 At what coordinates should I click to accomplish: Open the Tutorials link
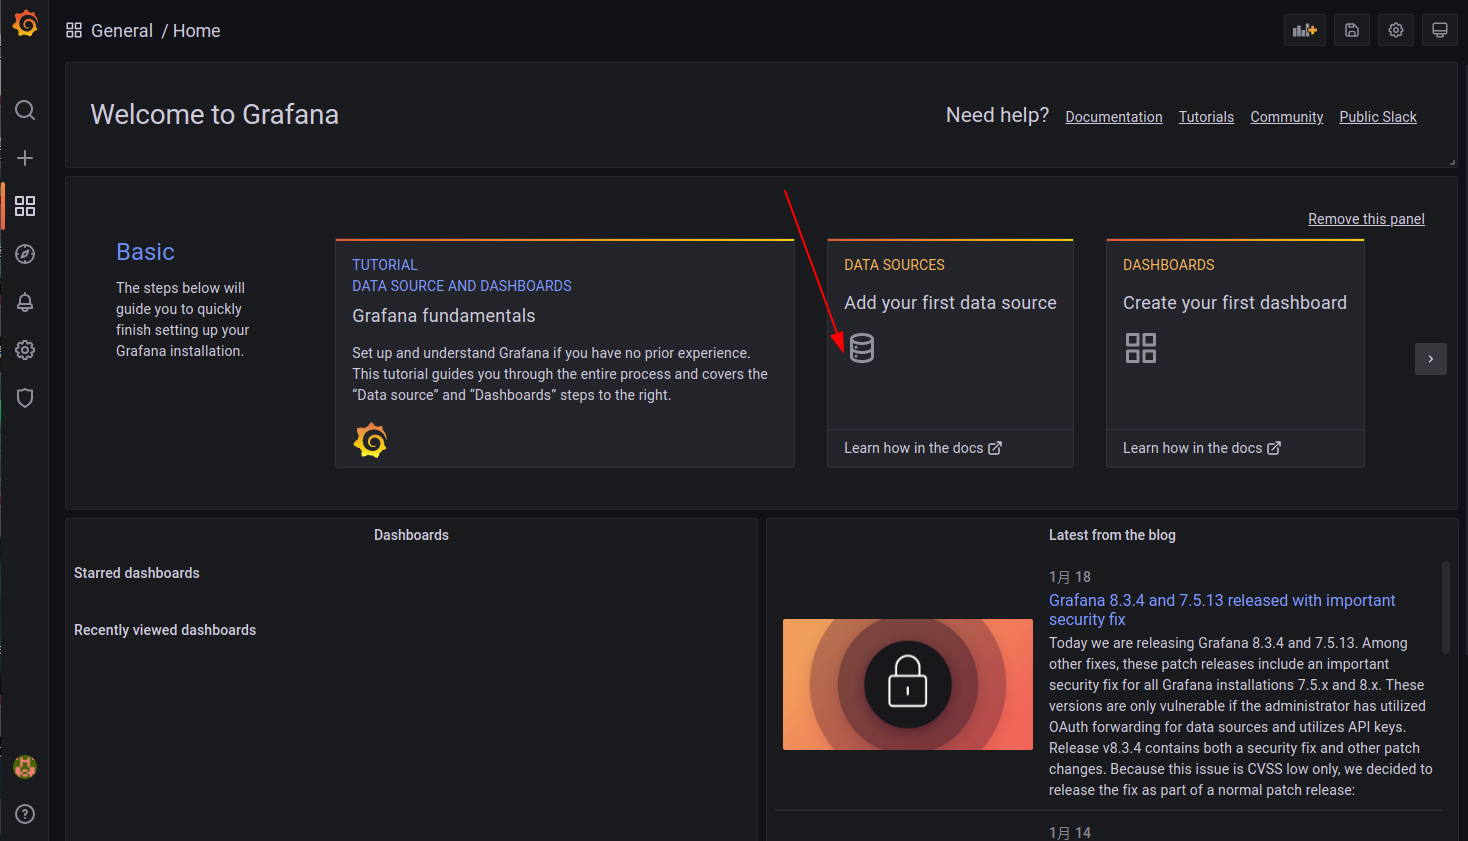[x=1206, y=117]
